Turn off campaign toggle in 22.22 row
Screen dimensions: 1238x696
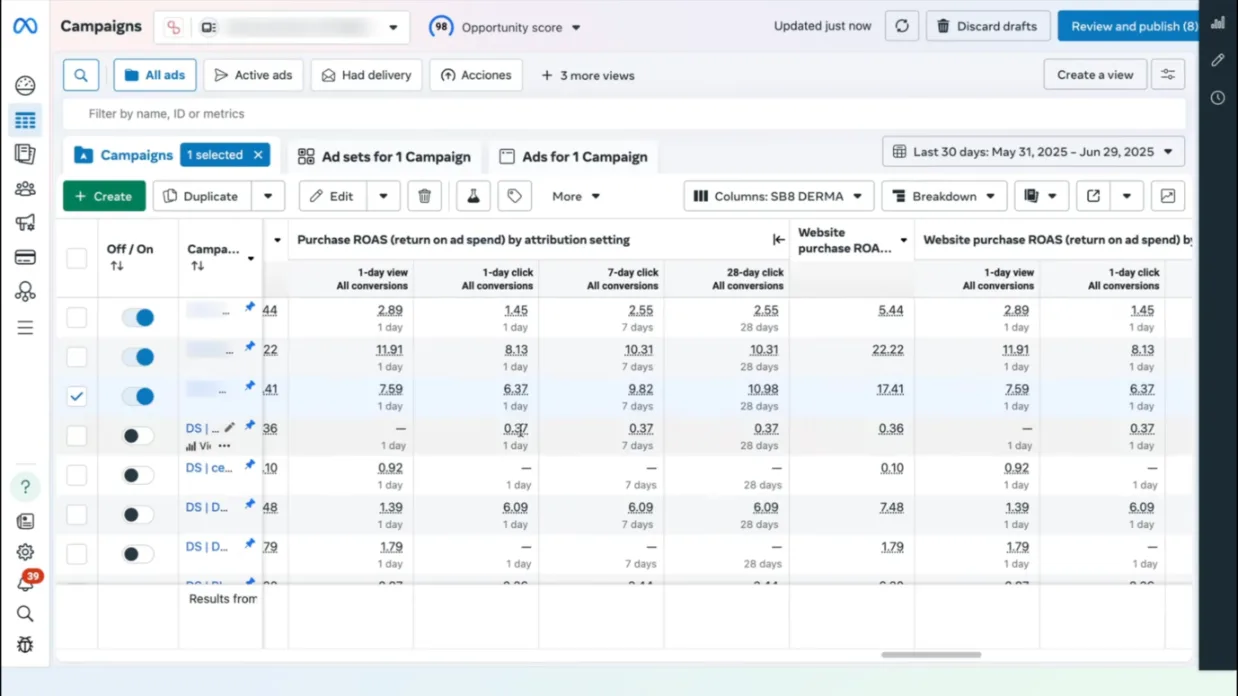(x=138, y=357)
